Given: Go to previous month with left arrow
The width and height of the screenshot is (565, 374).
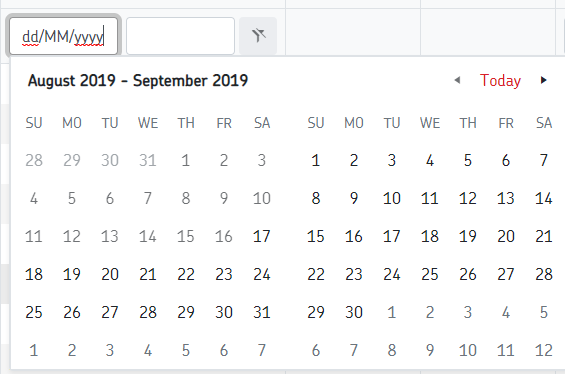Looking at the screenshot, I should pos(457,80).
